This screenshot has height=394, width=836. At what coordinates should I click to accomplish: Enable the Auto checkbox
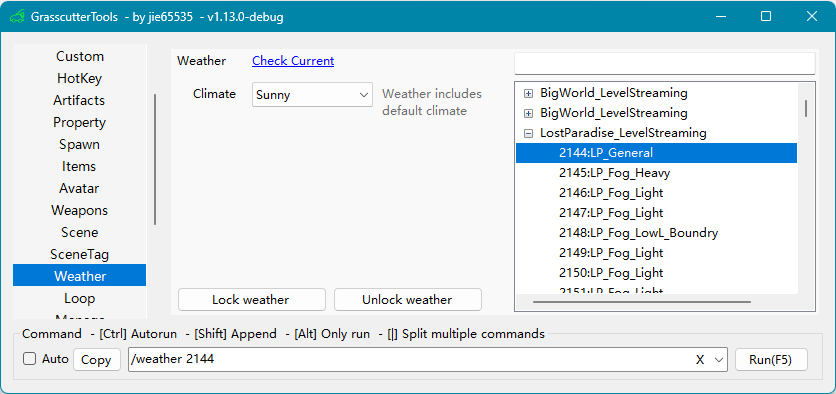click(29, 359)
